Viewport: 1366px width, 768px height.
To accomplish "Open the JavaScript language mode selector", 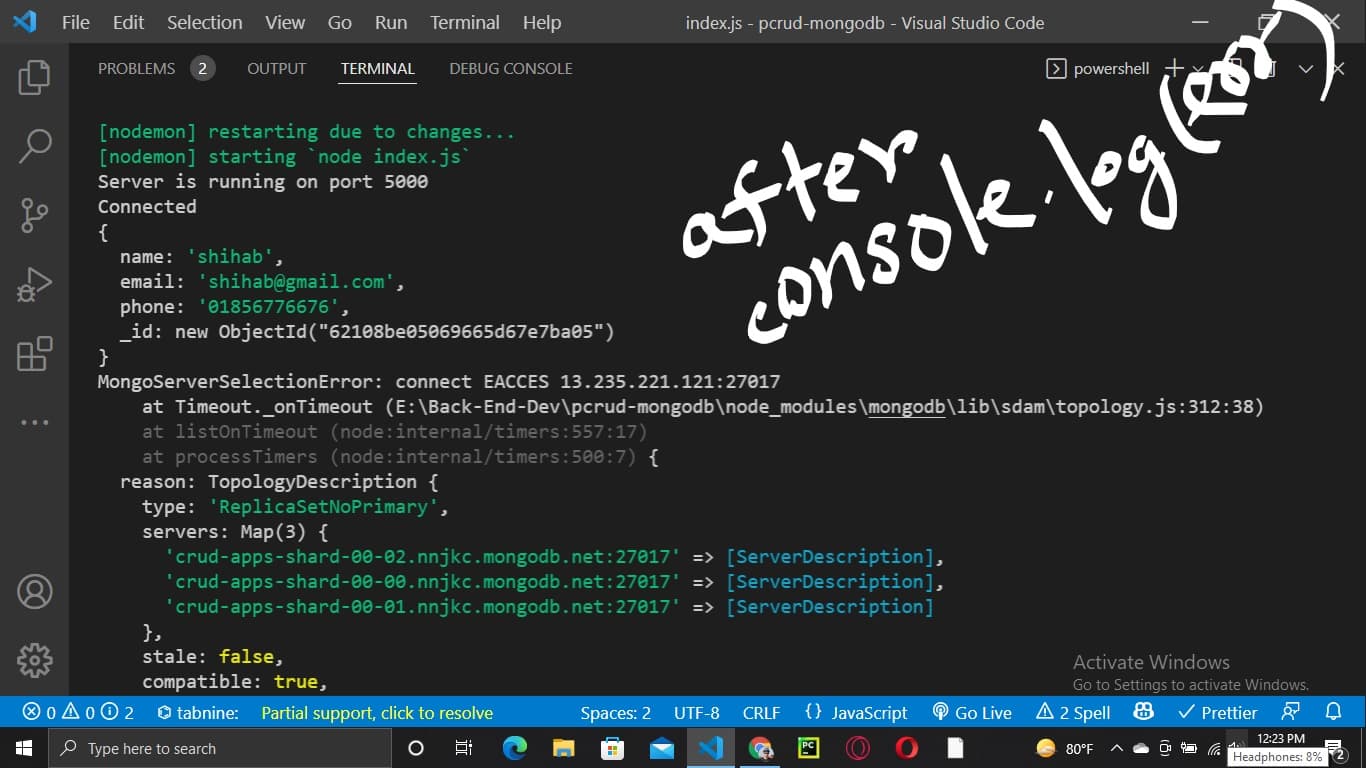I will 856,712.
